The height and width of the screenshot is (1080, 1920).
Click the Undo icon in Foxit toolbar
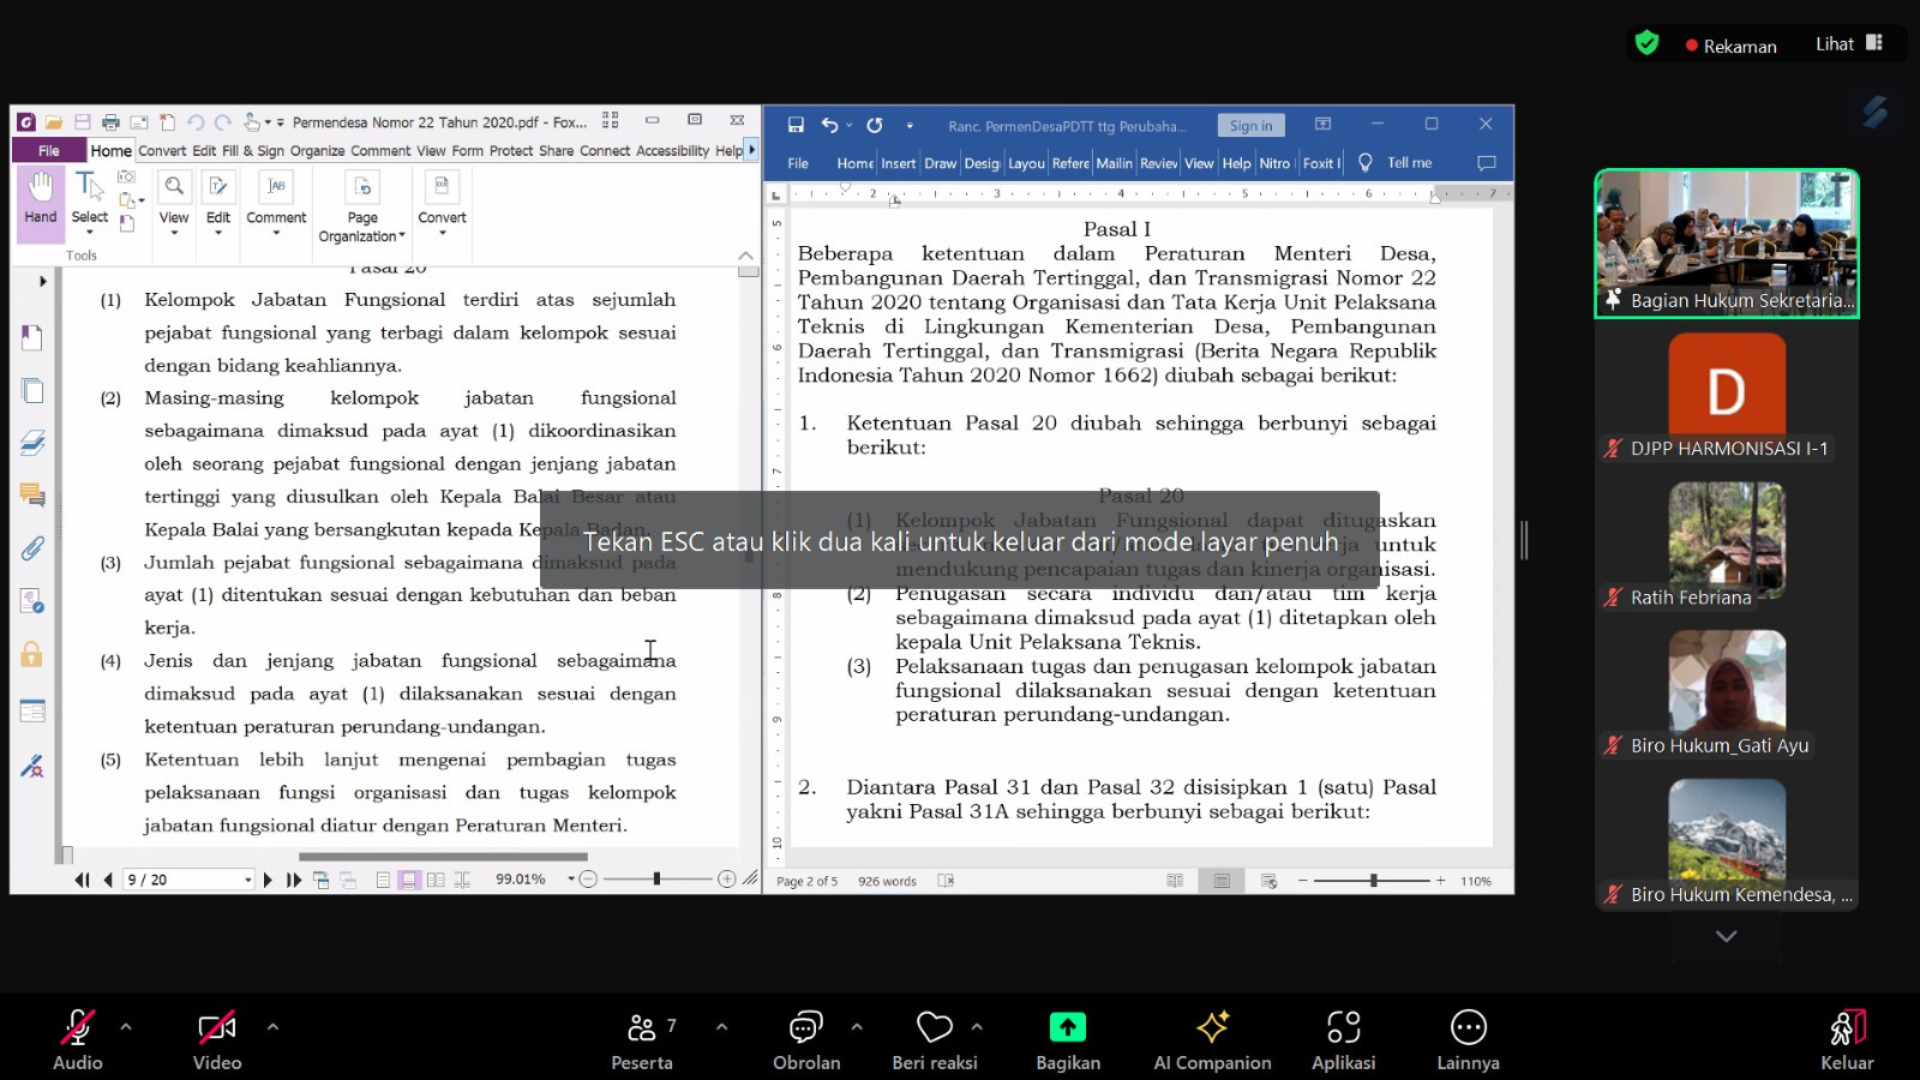[x=195, y=122]
